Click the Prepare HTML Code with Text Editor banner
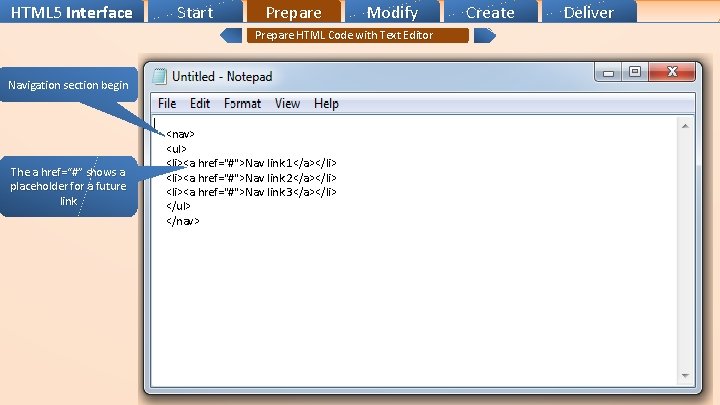Viewport: 720px width, 405px height. (x=358, y=35)
